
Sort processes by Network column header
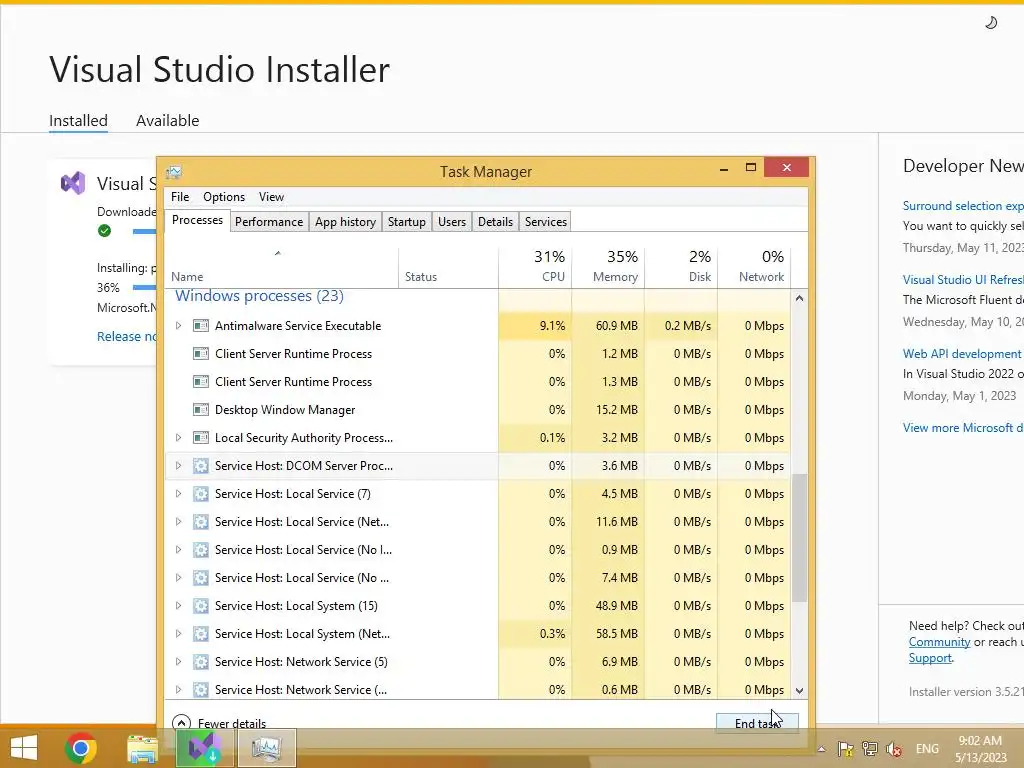coord(754,266)
